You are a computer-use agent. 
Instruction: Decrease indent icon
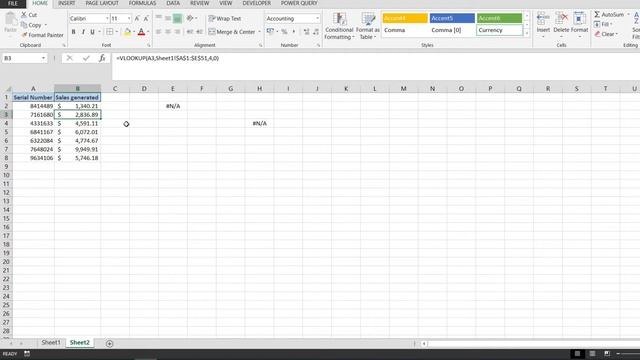(x=190, y=32)
